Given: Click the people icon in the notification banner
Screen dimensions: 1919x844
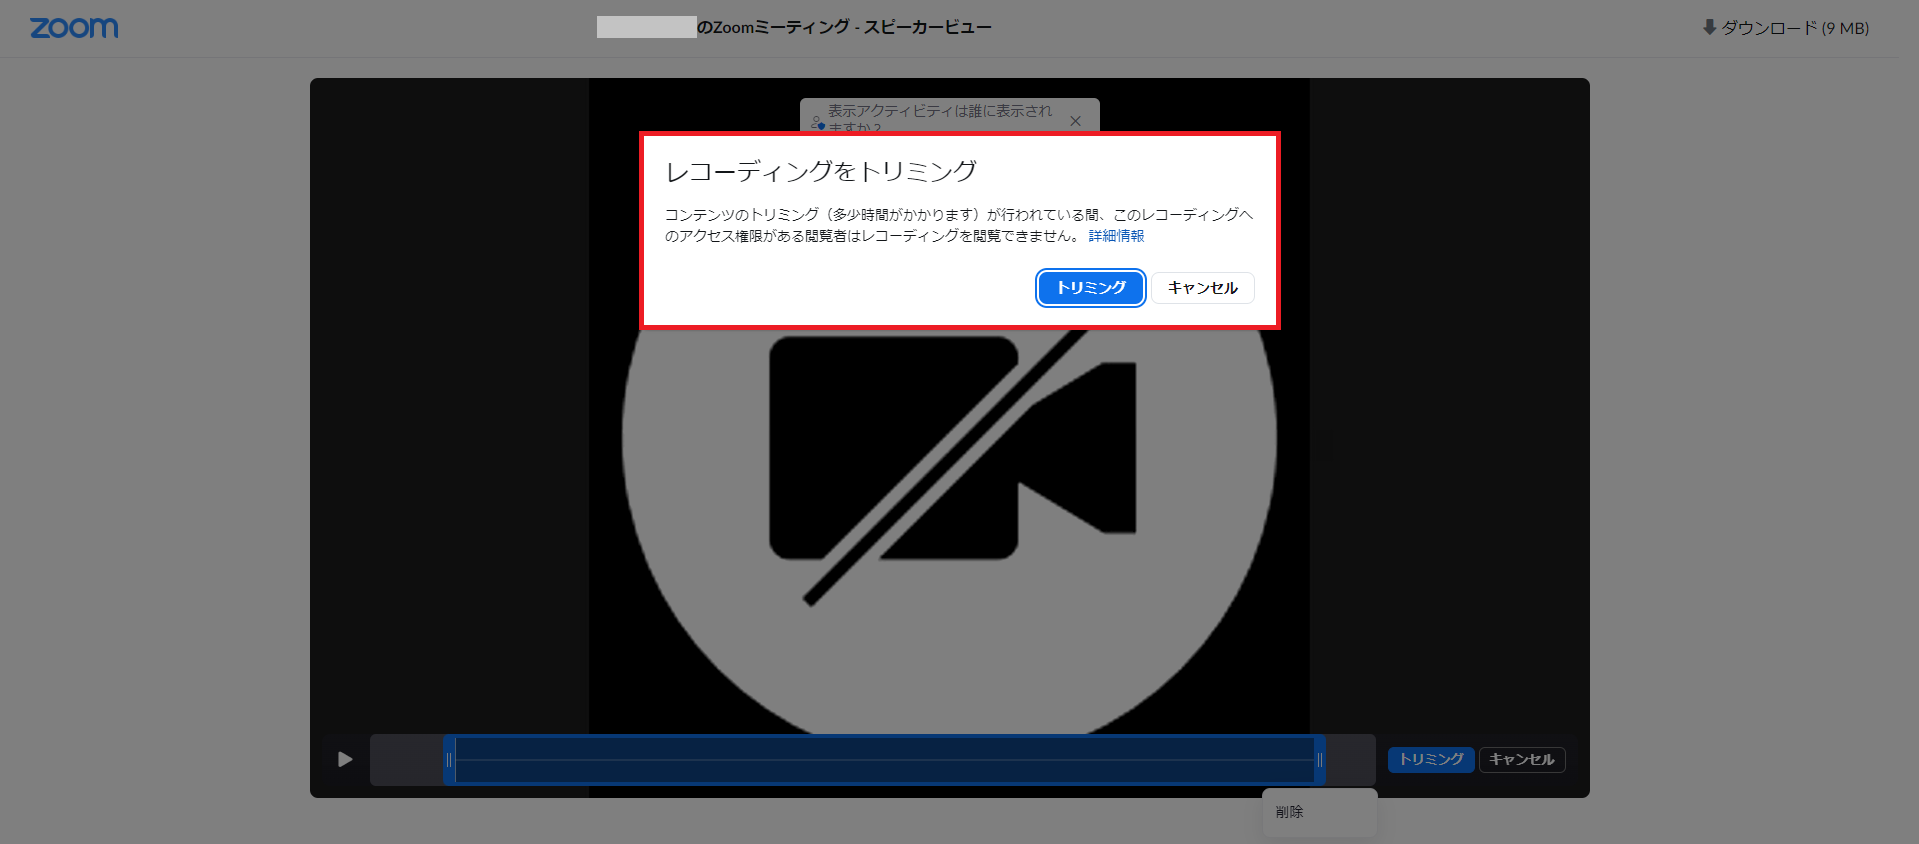Looking at the screenshot, I should point(817,123).
